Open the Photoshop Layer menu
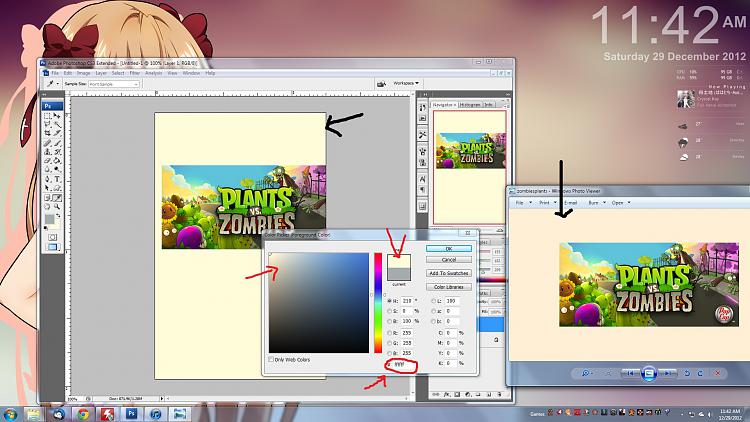Viewport: 750px width, 422px height. [x=101, y=73]
